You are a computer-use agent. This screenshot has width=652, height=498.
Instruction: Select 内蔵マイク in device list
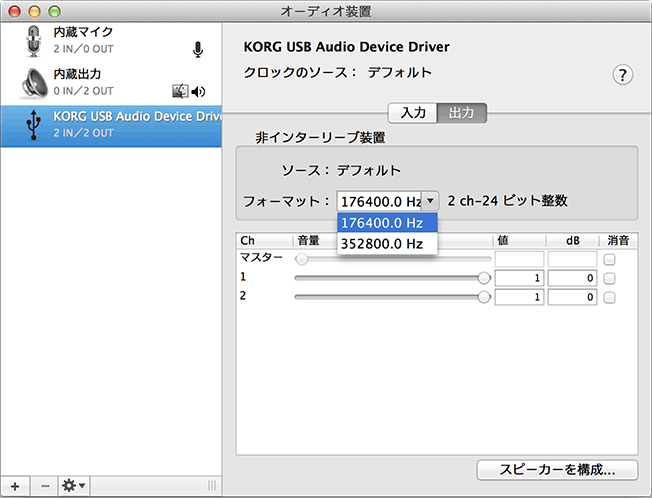111,41
